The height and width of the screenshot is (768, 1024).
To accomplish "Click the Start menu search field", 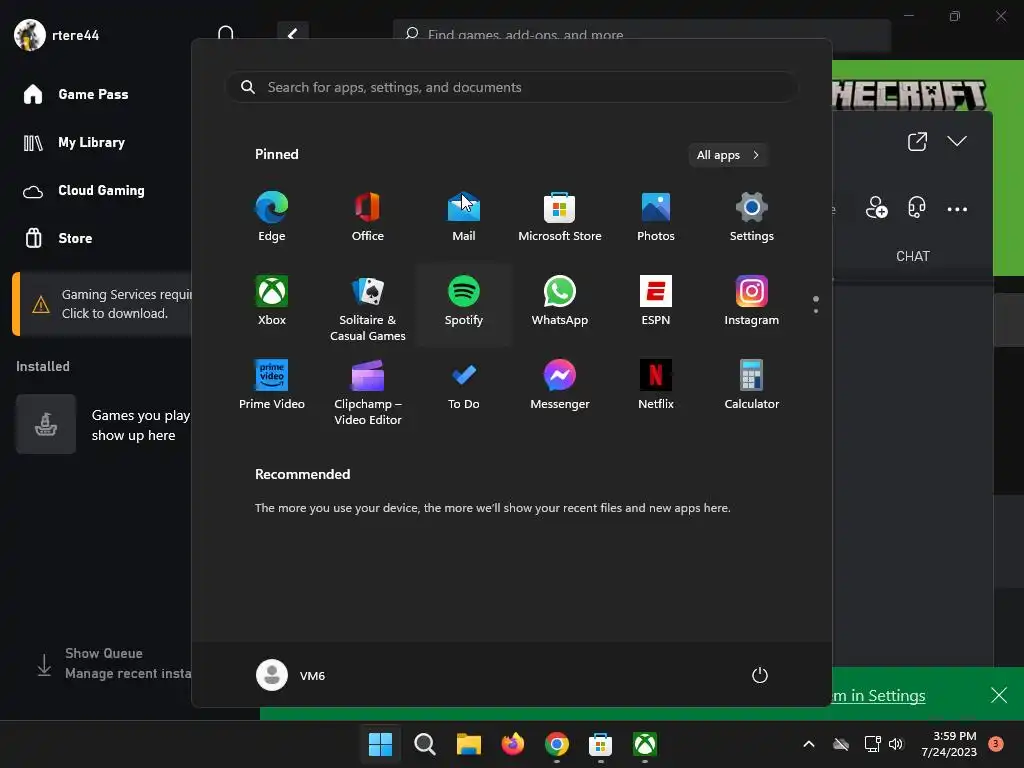I will point(511,87).
